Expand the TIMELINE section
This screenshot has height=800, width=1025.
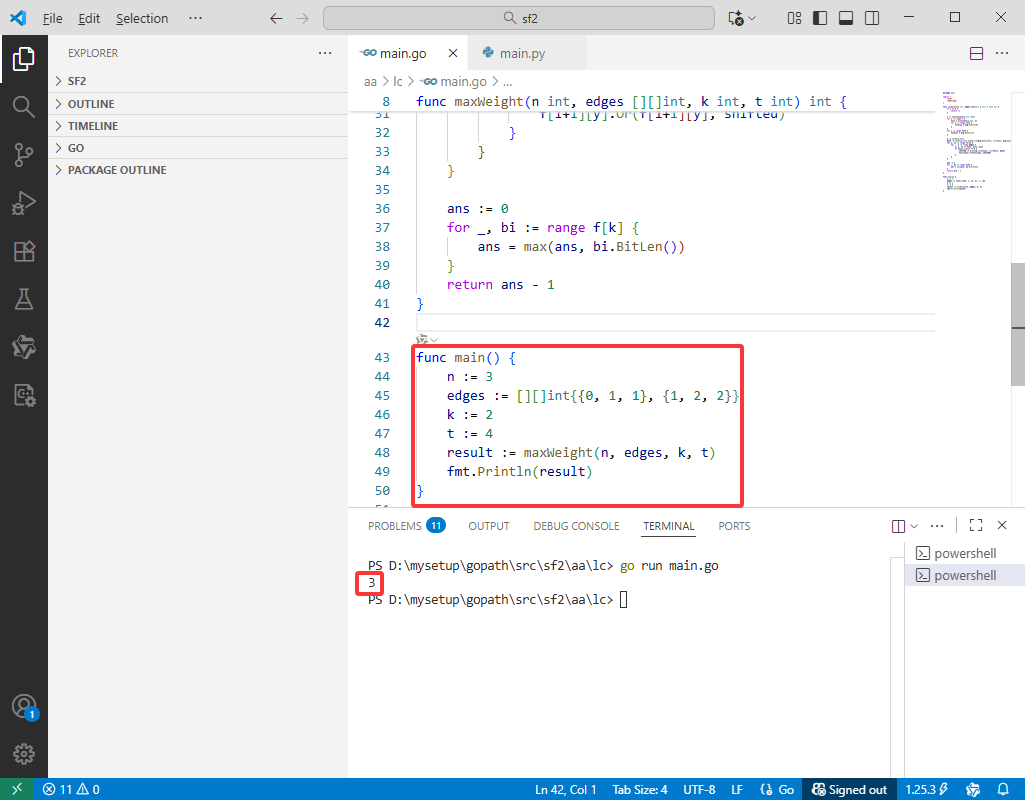pyautogui.click(x=198, y=125)
